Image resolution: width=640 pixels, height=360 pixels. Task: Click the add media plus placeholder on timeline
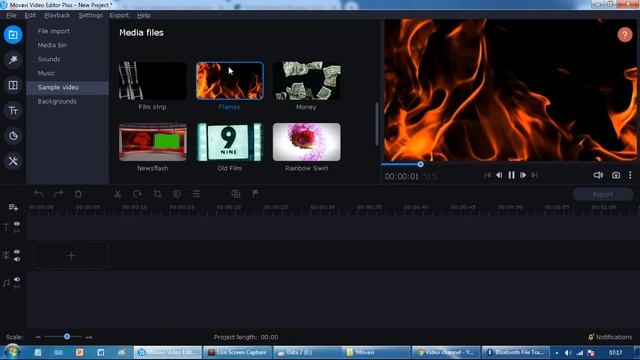[x=71, y=256]
